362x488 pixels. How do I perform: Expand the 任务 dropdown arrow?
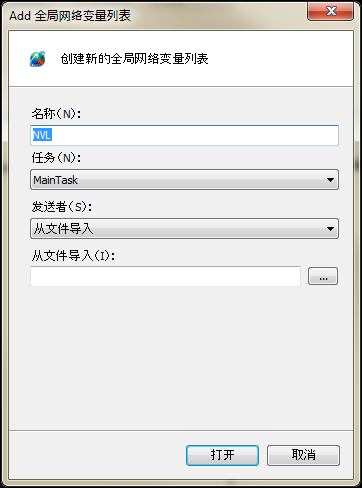[x=330, y=180]
